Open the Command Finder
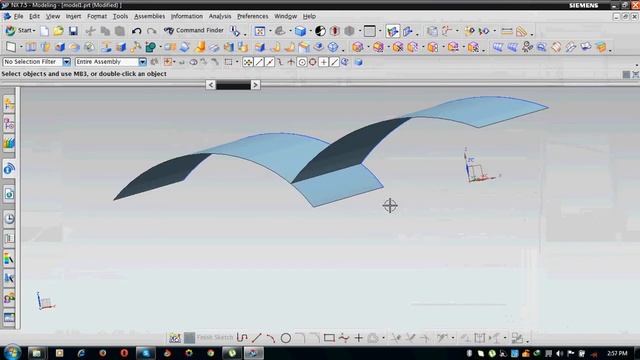 click(x=194, y=31)
